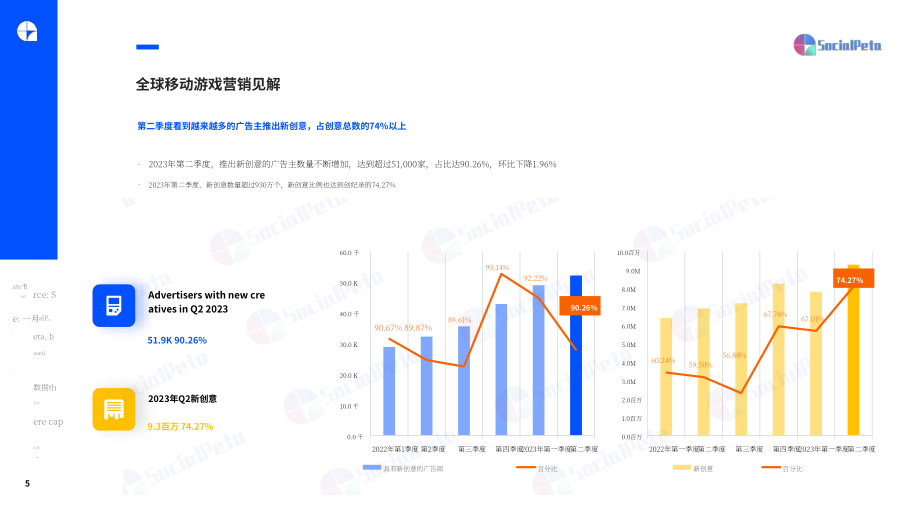The image size is (920, 518).
Task: Click the bullet mentioning 51,000 advertisers
Action: point(352,164)
